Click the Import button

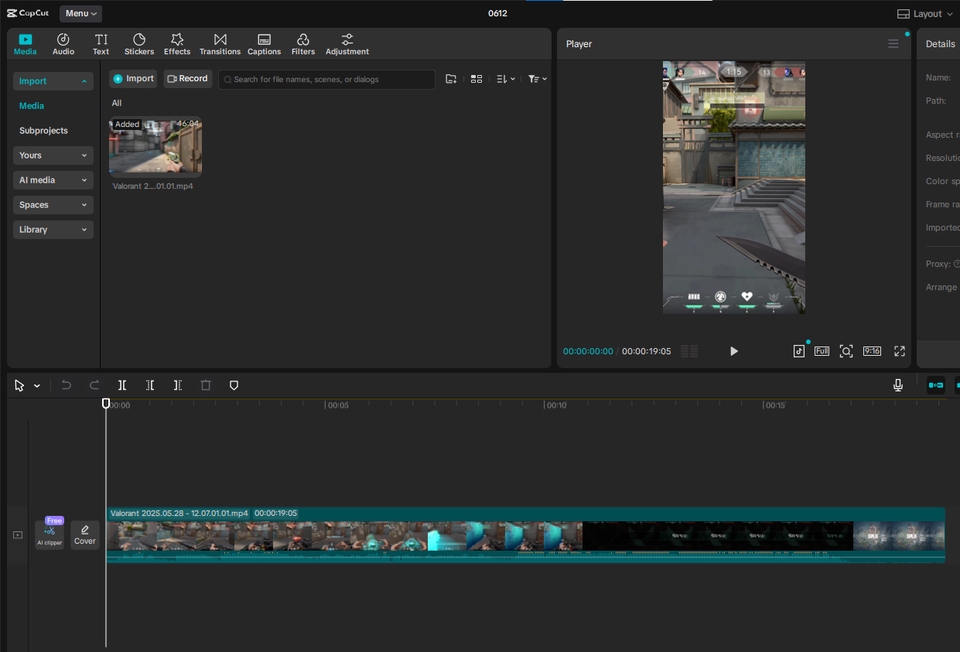pyautogui.click(x=133, y=79)
